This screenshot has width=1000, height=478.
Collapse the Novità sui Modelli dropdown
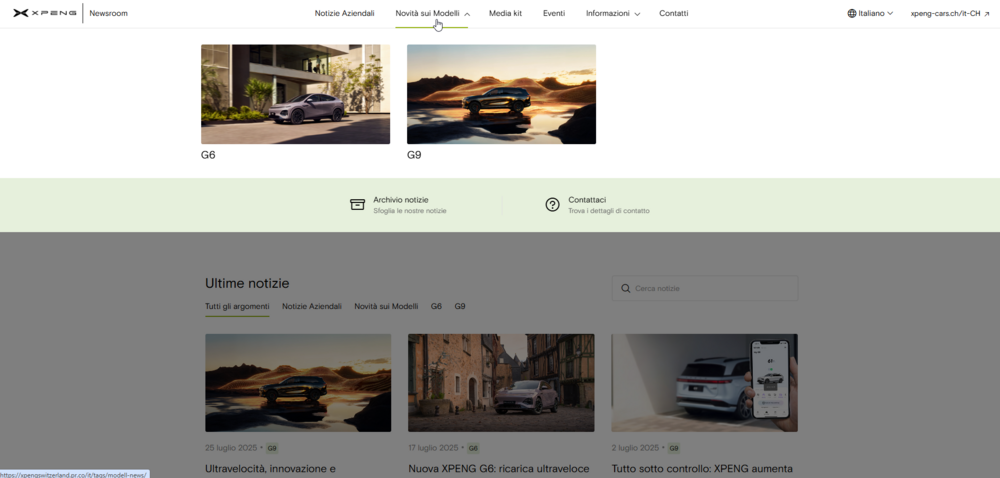coord(432,14)
